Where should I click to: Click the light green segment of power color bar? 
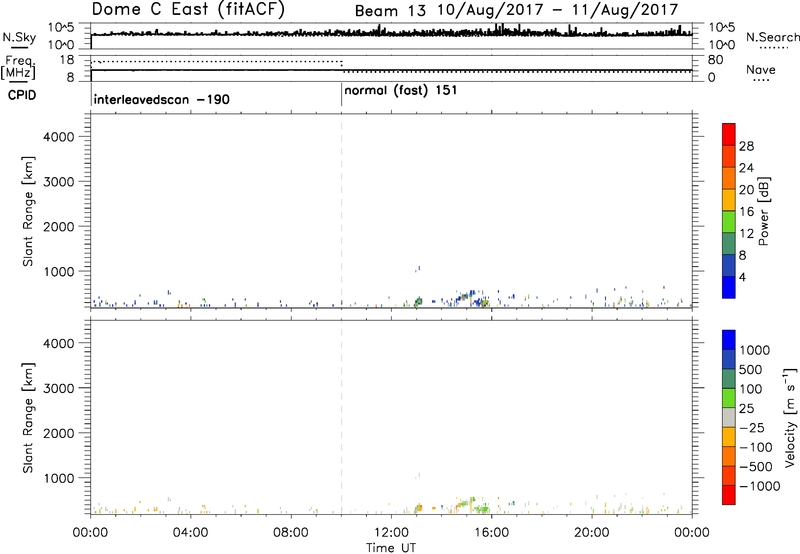click(729, 221)
